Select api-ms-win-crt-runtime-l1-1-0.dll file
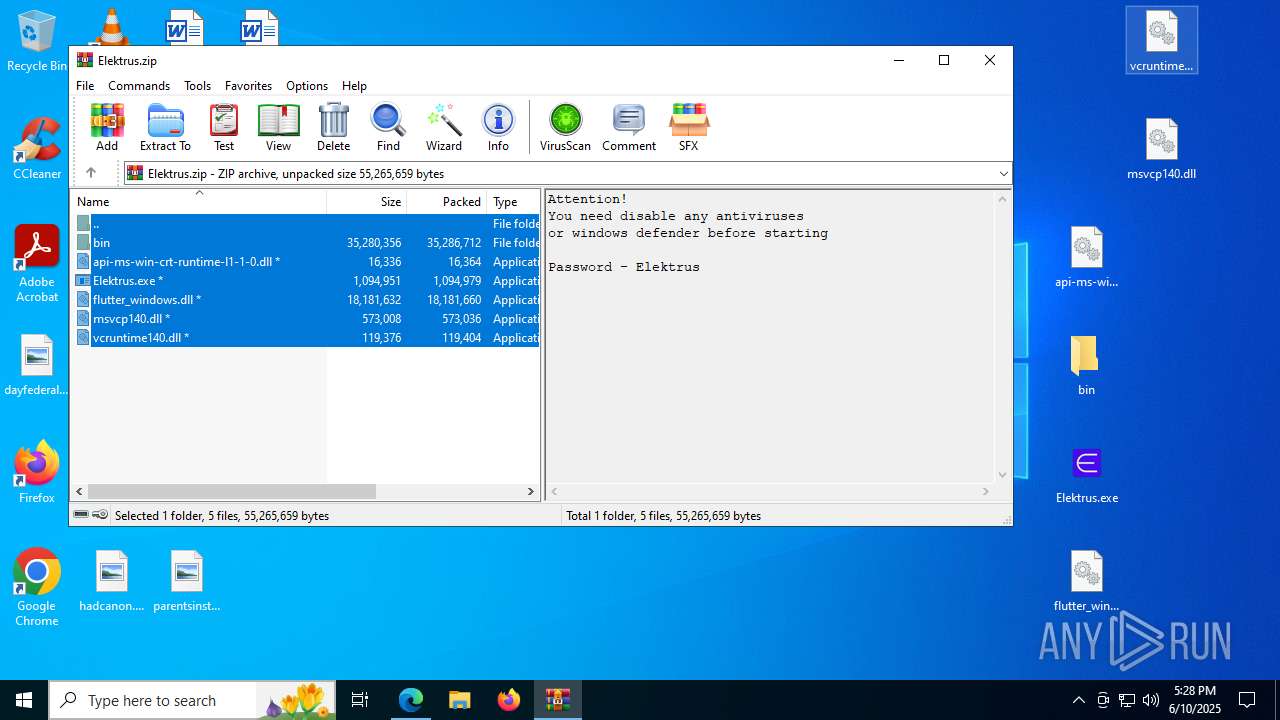This screenshot has height=720, width=1280. click(x=307, y=262)
